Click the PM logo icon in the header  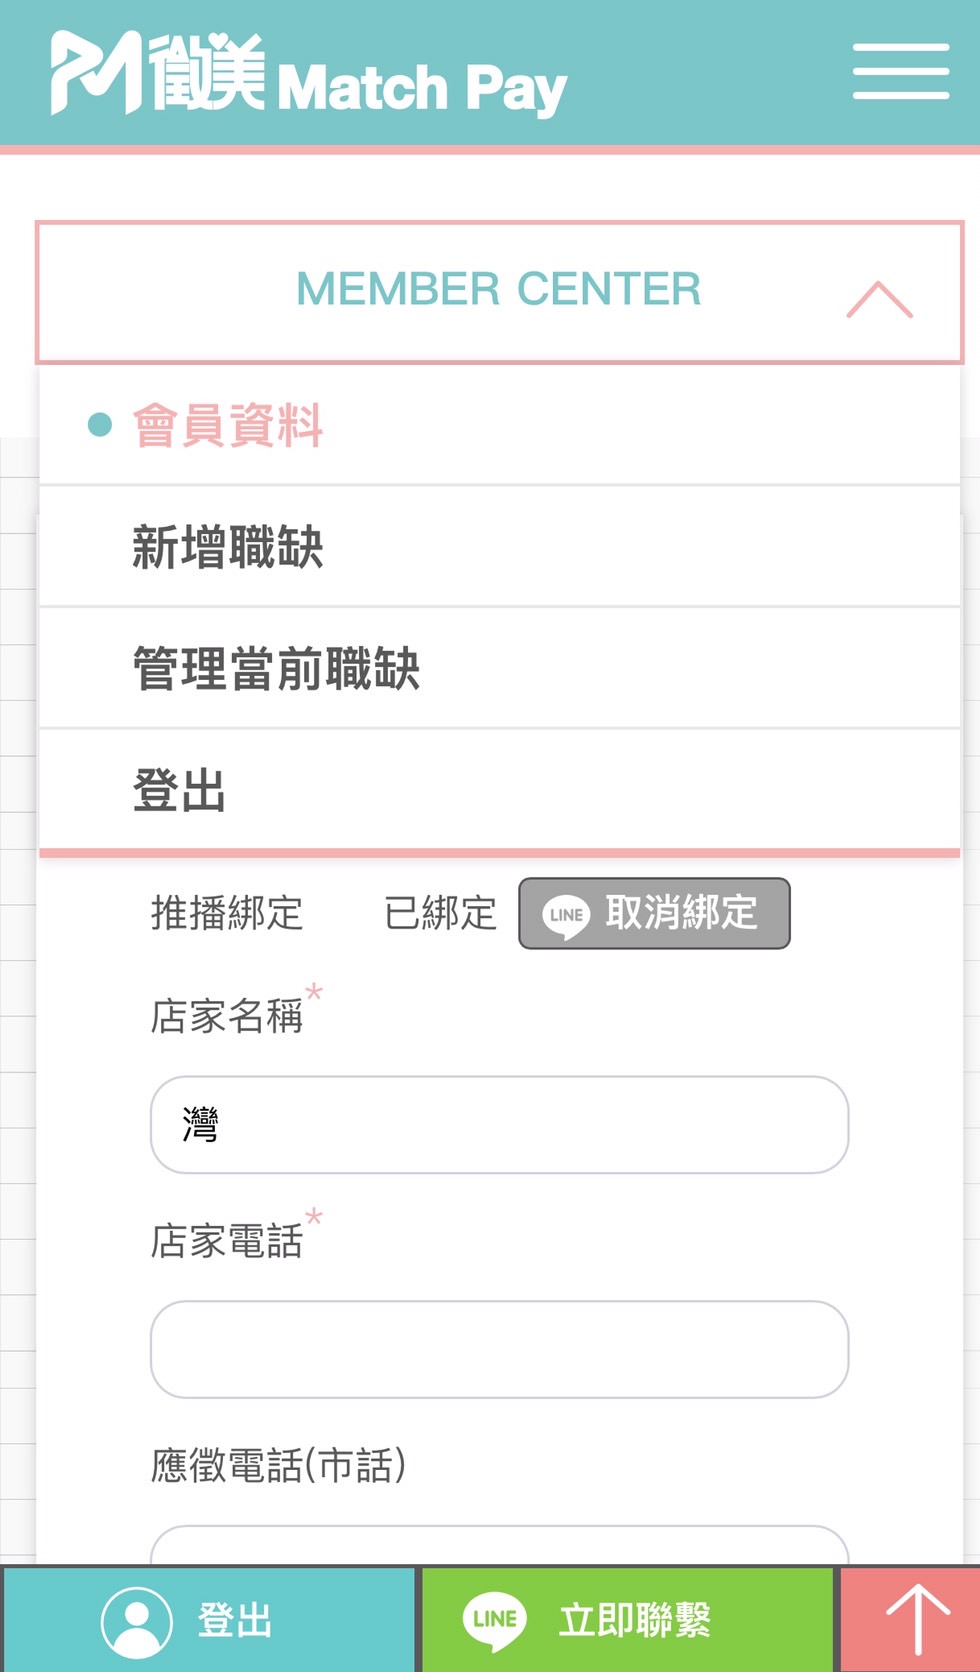point(96,72)
